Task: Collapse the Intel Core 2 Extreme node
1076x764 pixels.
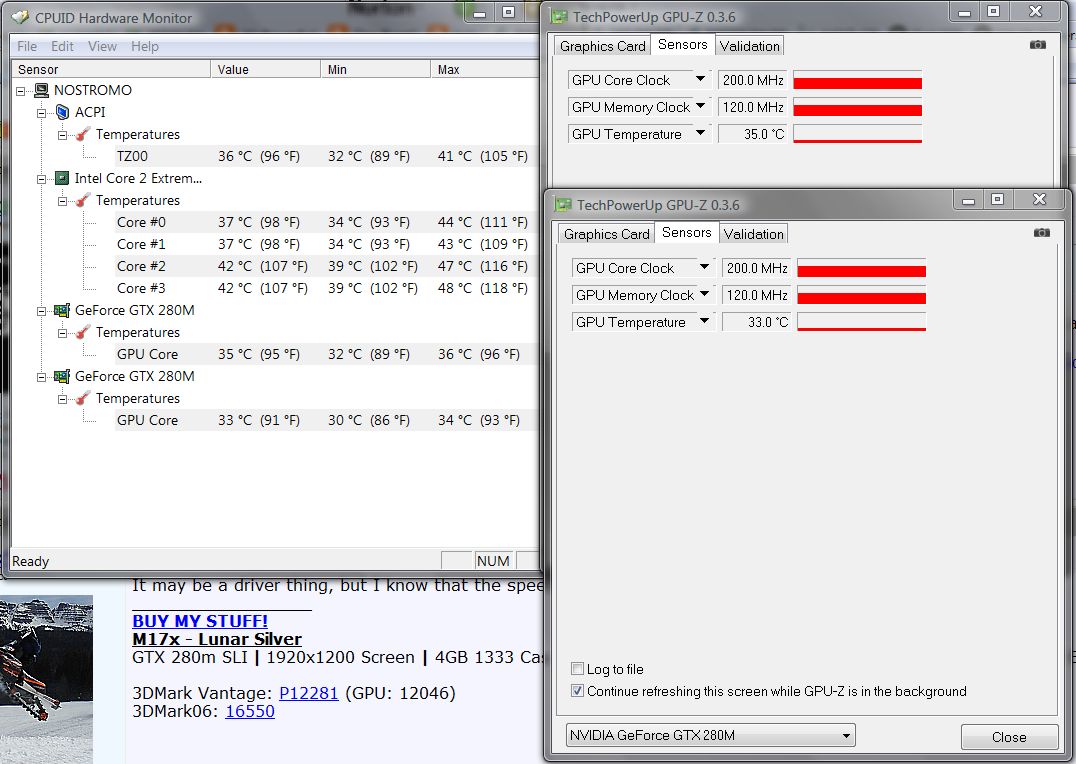Action: [x=41, y=178]
